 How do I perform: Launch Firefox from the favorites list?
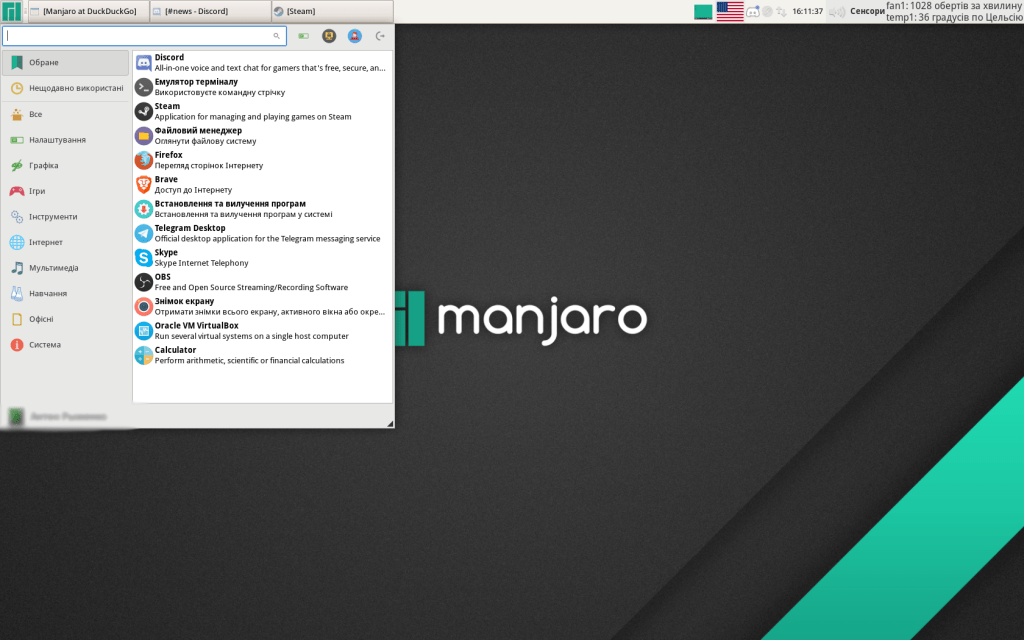click(262, 160)
